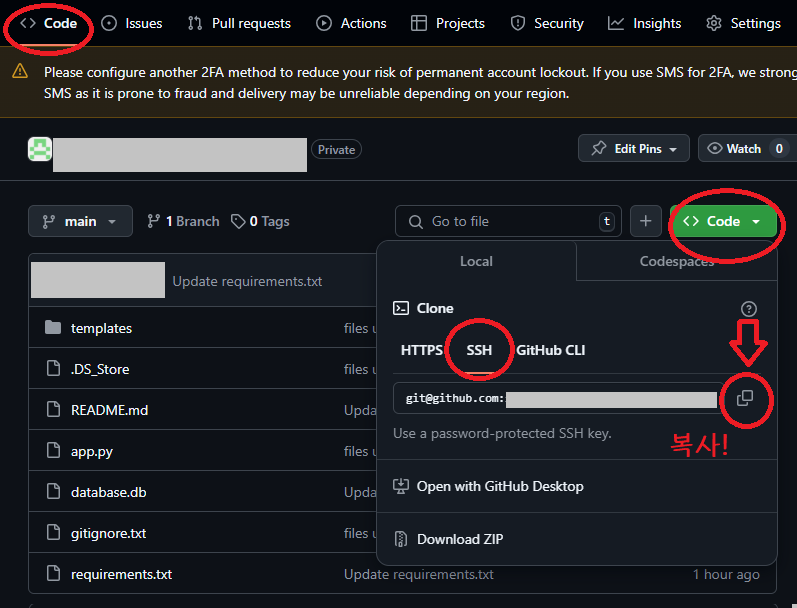View the 0 Tags link
The image size is (797, 608).
260,221
